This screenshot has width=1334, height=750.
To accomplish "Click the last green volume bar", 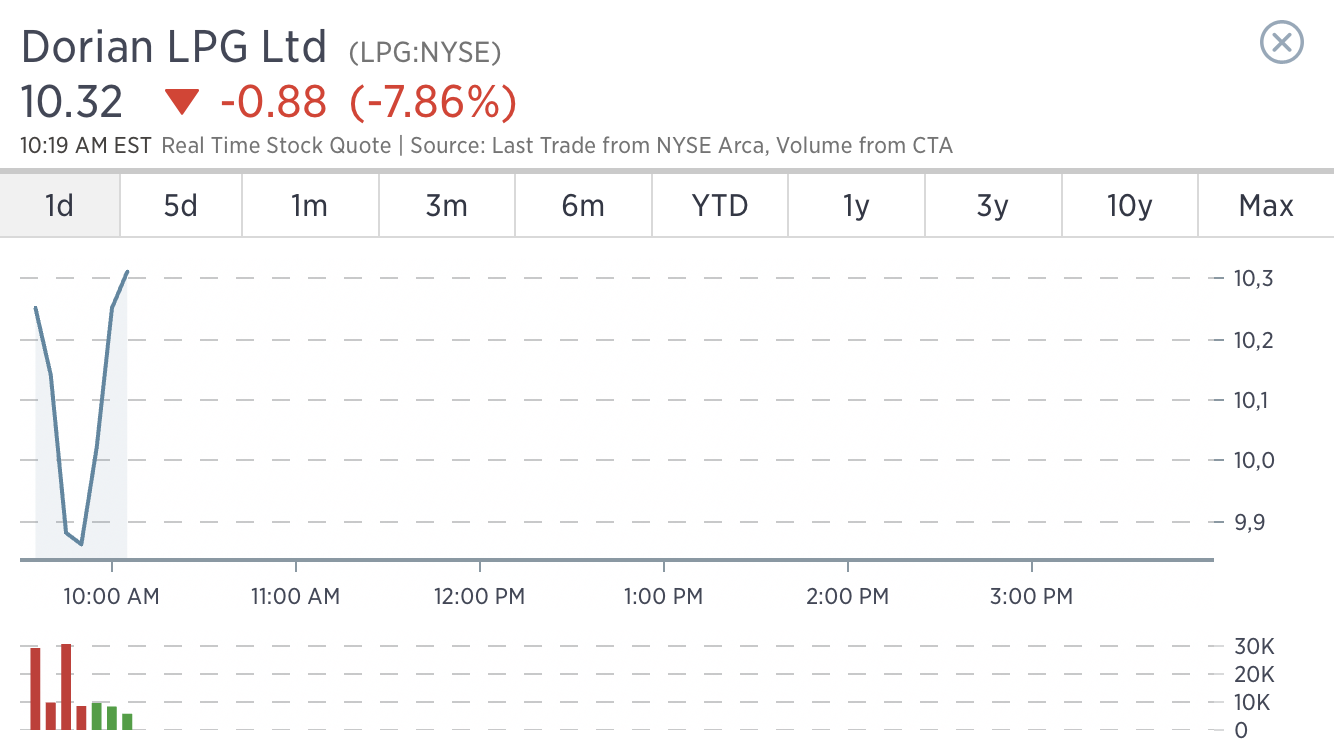I will point(127,721).
